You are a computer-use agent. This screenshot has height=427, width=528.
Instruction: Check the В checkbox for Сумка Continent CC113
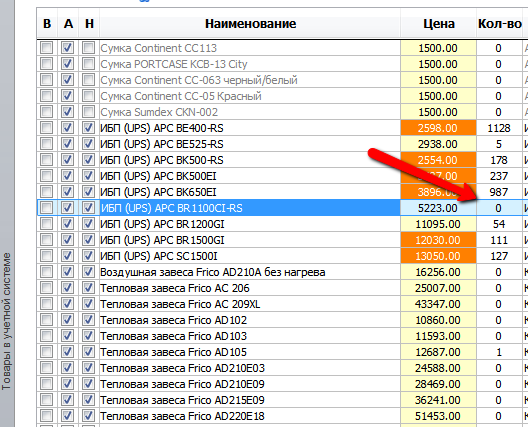46,47
